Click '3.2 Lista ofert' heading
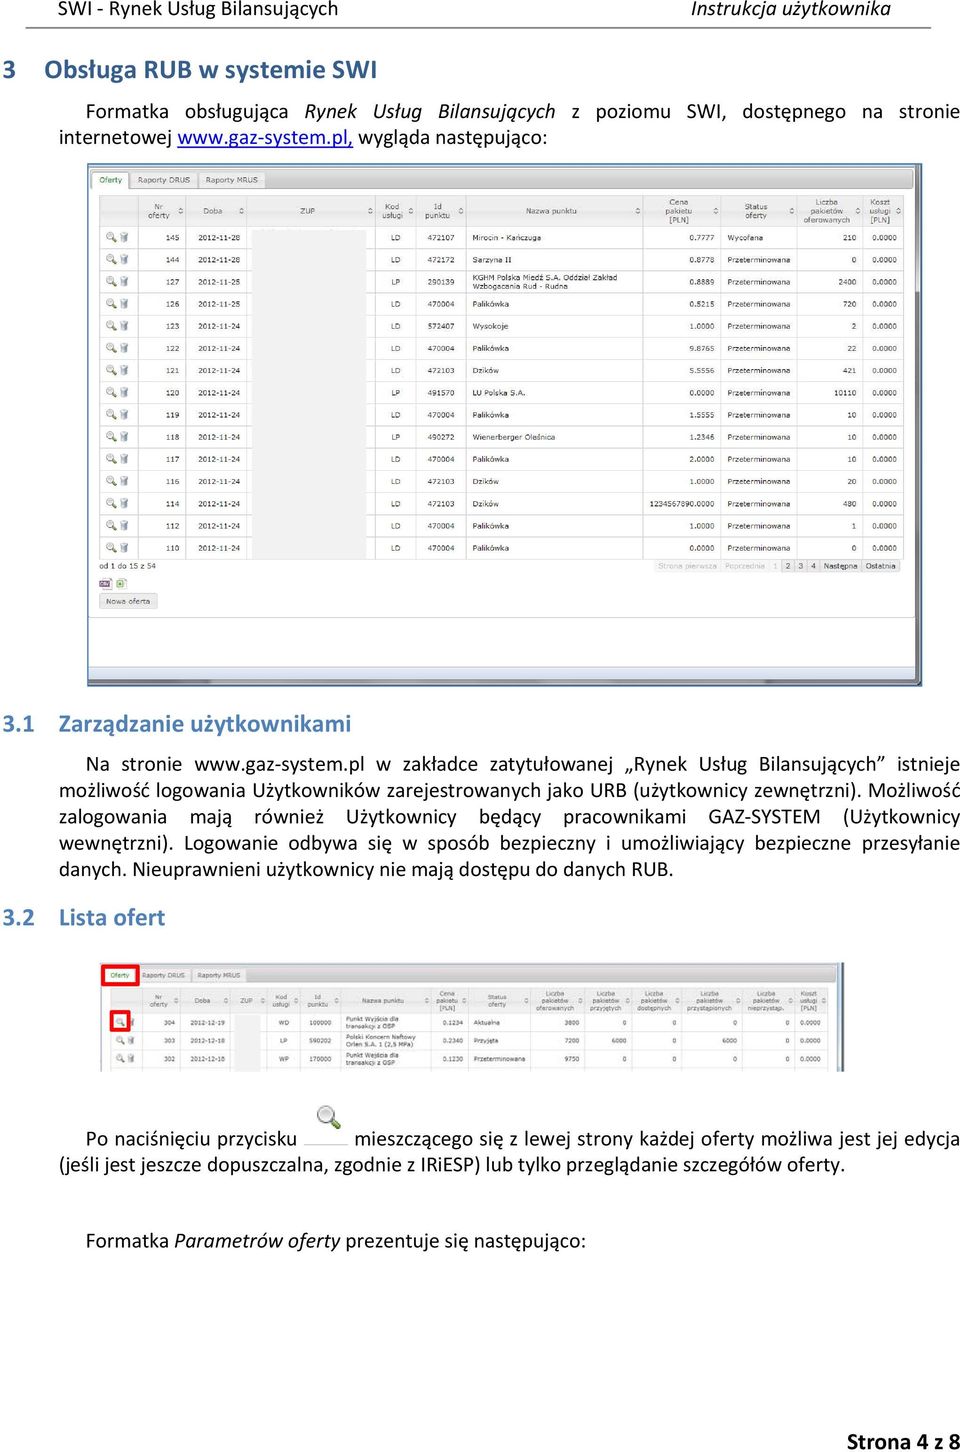The image size is (960, 1452). tap(84, 917)
